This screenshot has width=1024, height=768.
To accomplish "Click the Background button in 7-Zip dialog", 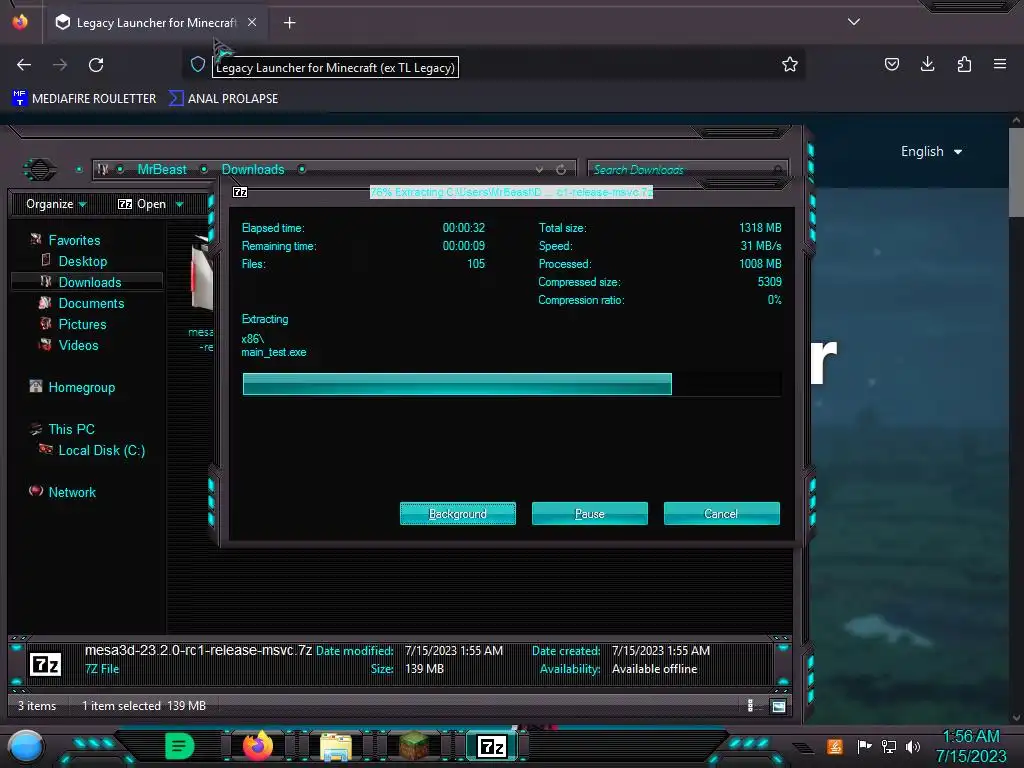I will [x=457, y=513].
